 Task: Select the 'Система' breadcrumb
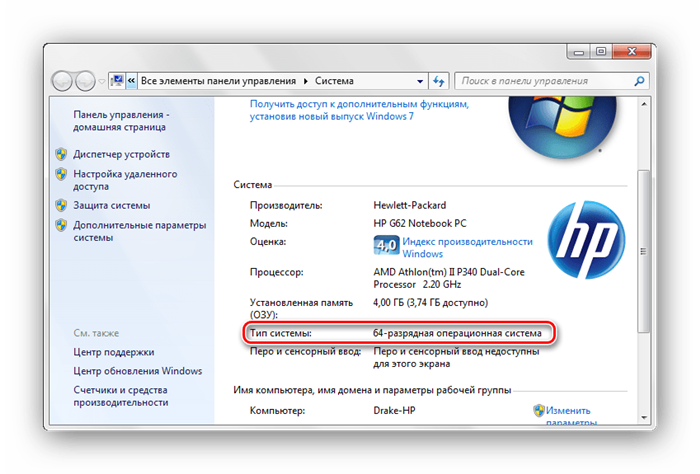[334, 81]
